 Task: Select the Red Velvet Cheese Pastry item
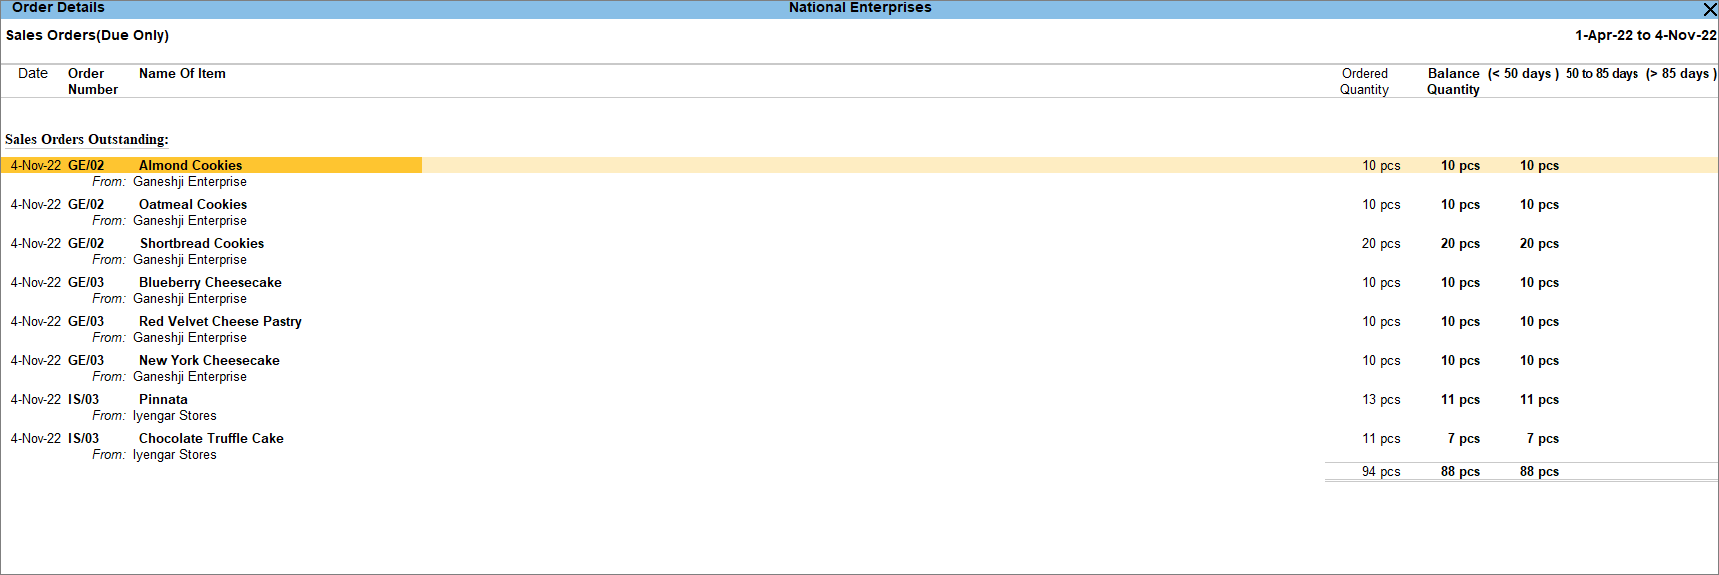tap(220, 321)
